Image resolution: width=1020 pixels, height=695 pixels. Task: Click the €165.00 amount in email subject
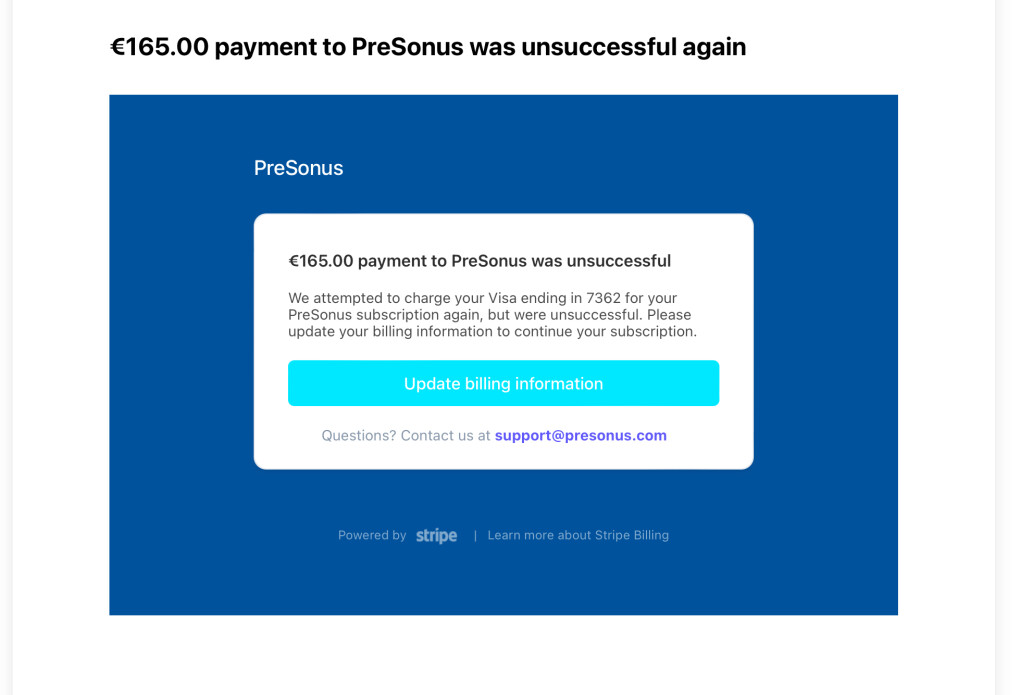[159, 47]
